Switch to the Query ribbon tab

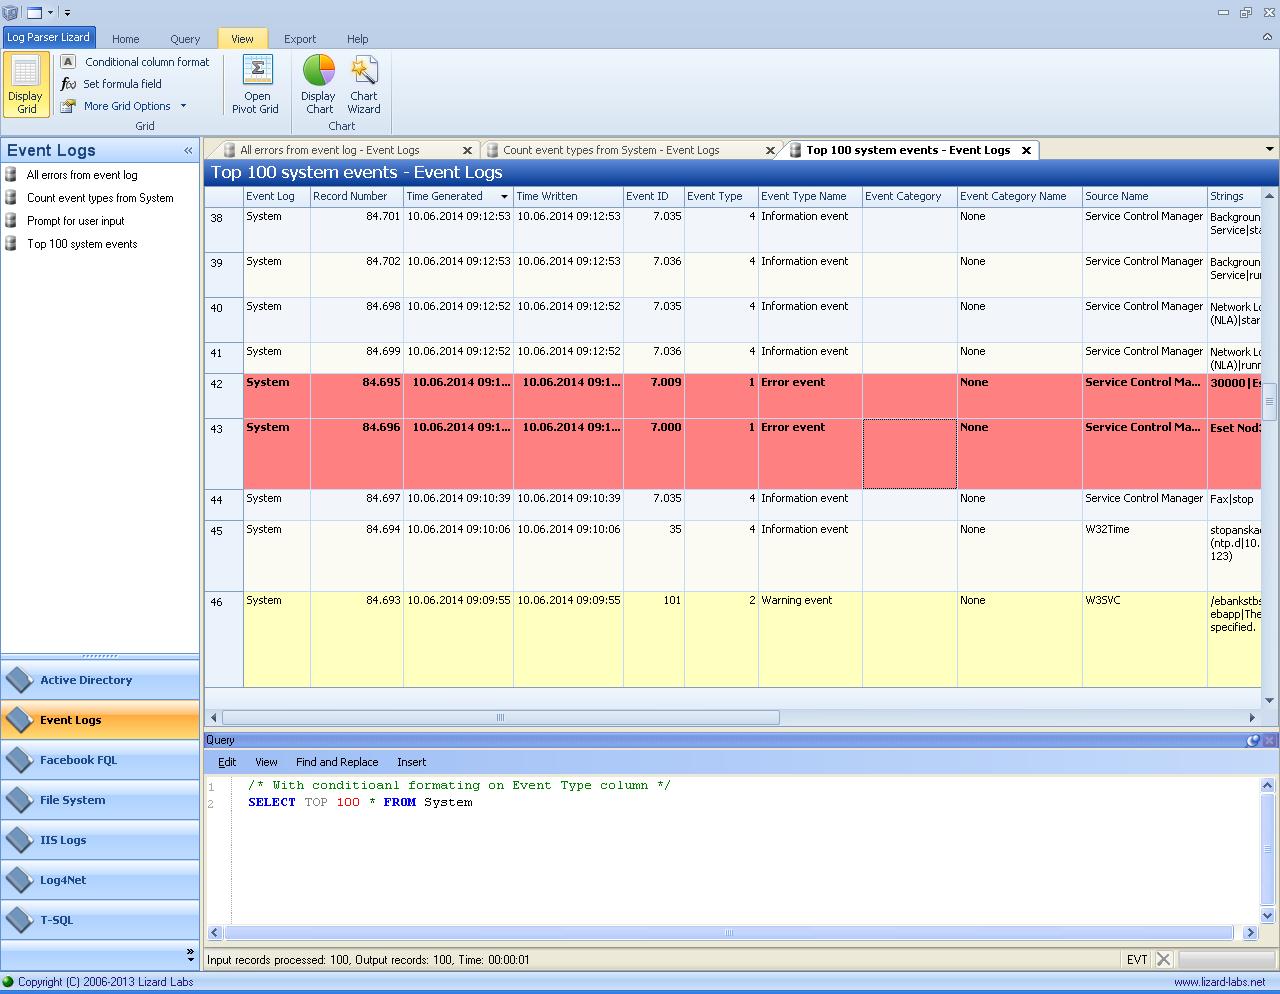point(185,39)
